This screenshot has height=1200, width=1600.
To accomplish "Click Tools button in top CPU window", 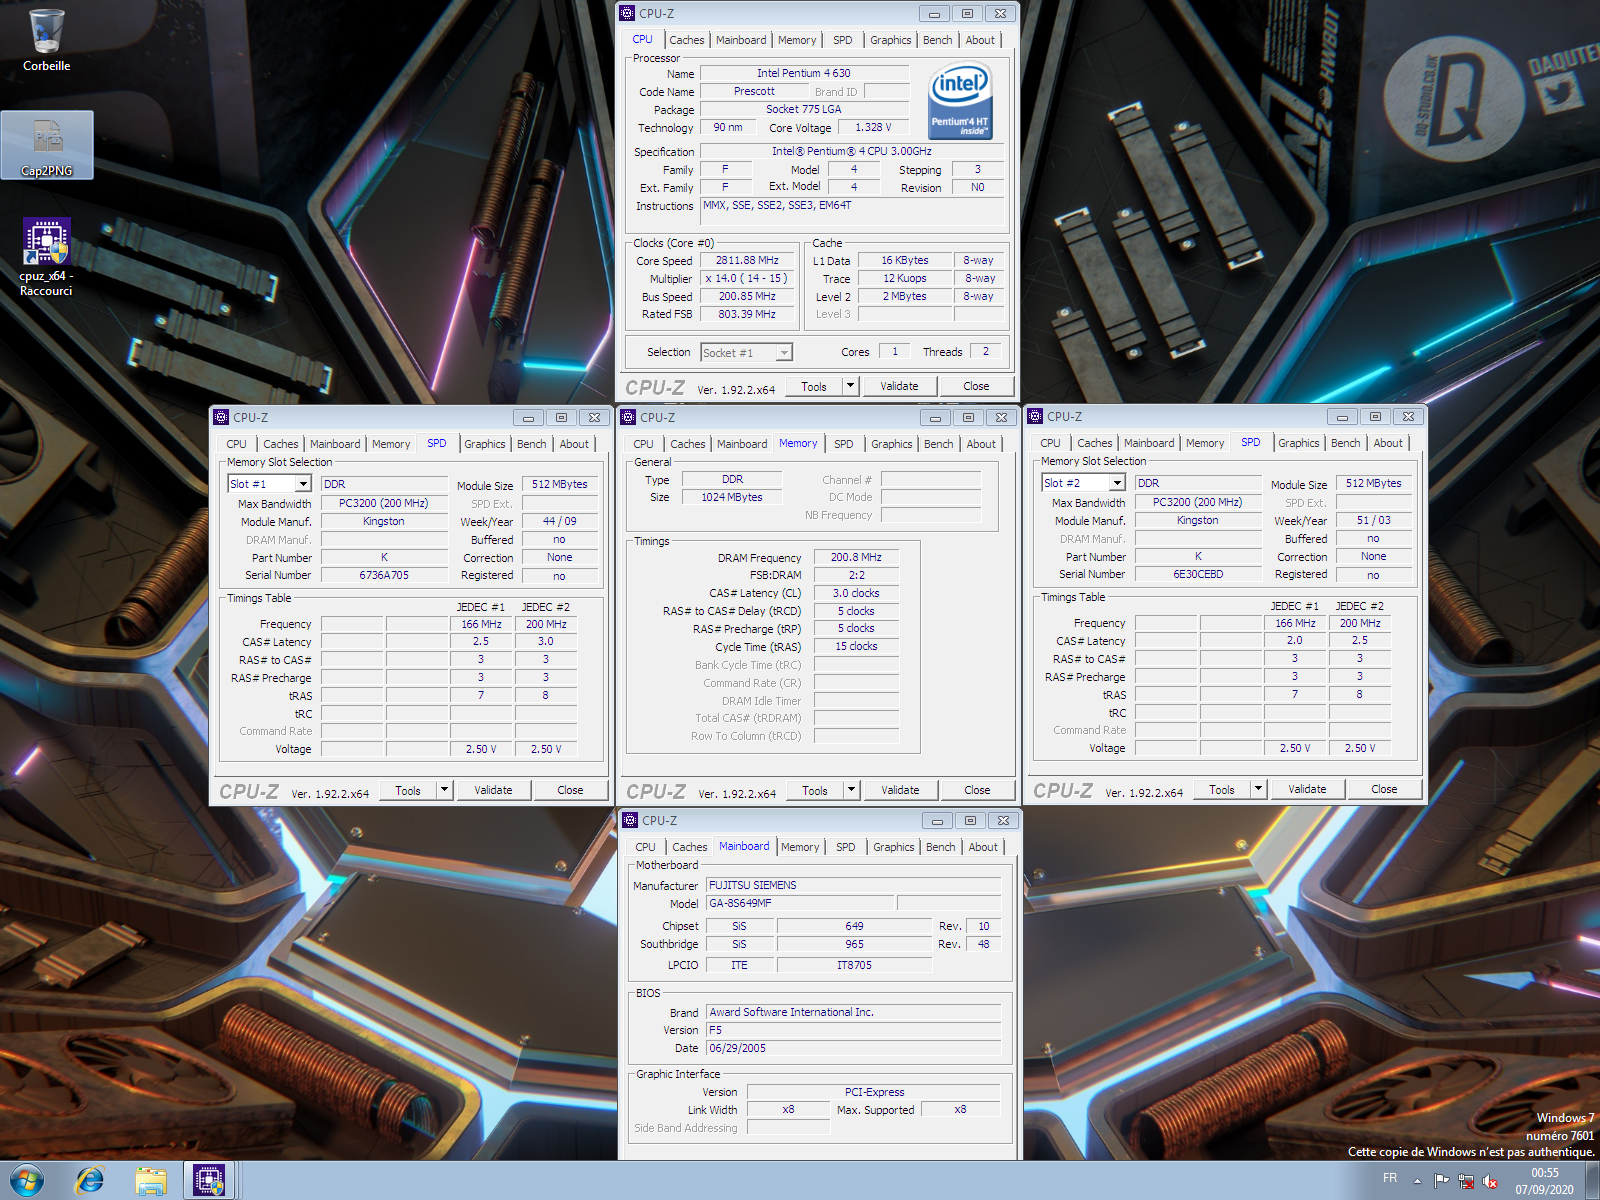I will click(x=814, y=386).
